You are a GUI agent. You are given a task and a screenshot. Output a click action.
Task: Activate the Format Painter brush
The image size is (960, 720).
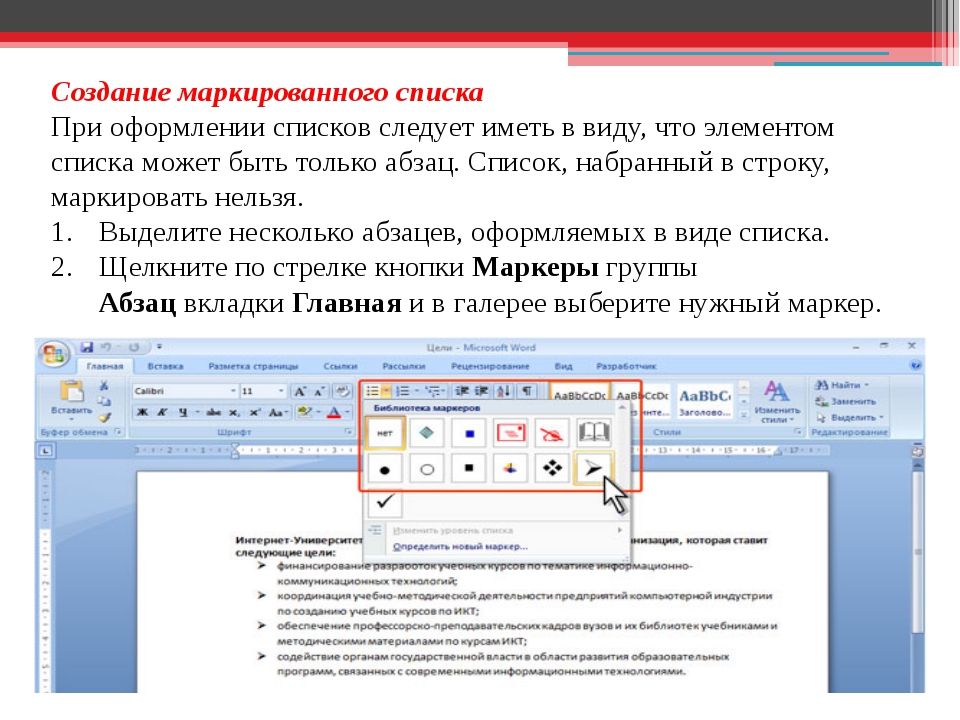(104, 418)
